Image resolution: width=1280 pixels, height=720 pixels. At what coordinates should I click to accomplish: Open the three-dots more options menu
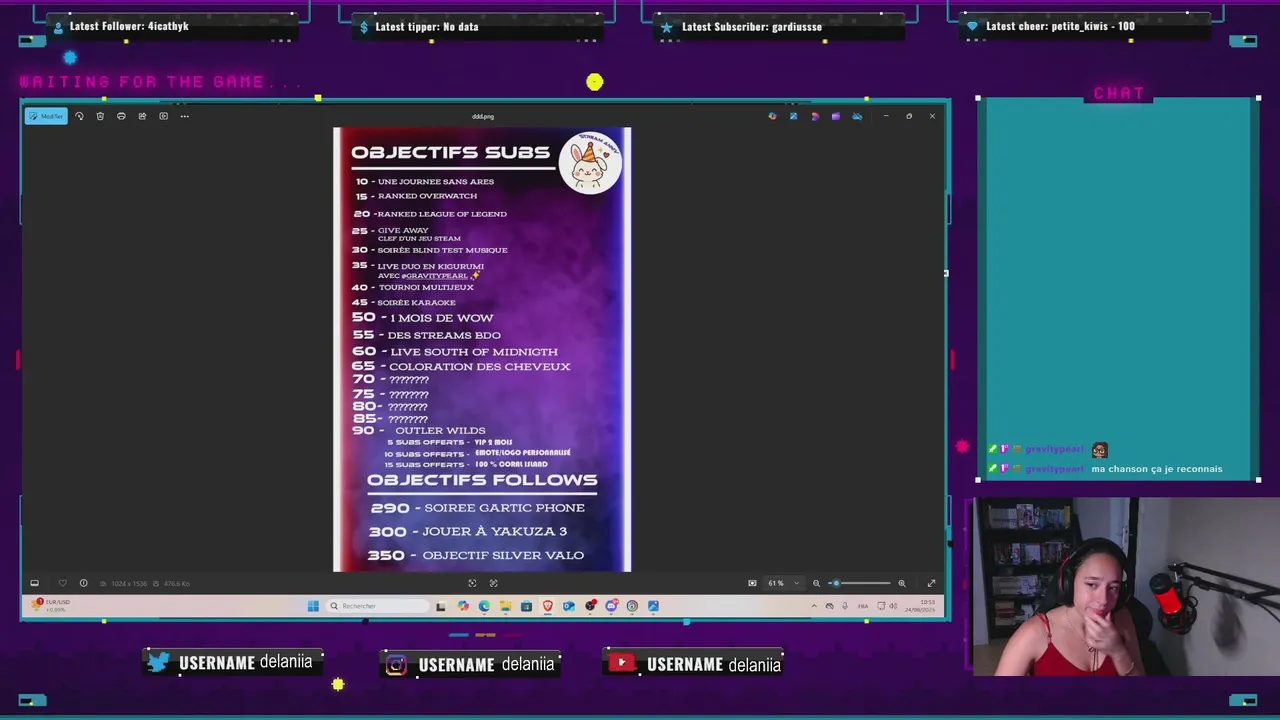coord(184,116)
